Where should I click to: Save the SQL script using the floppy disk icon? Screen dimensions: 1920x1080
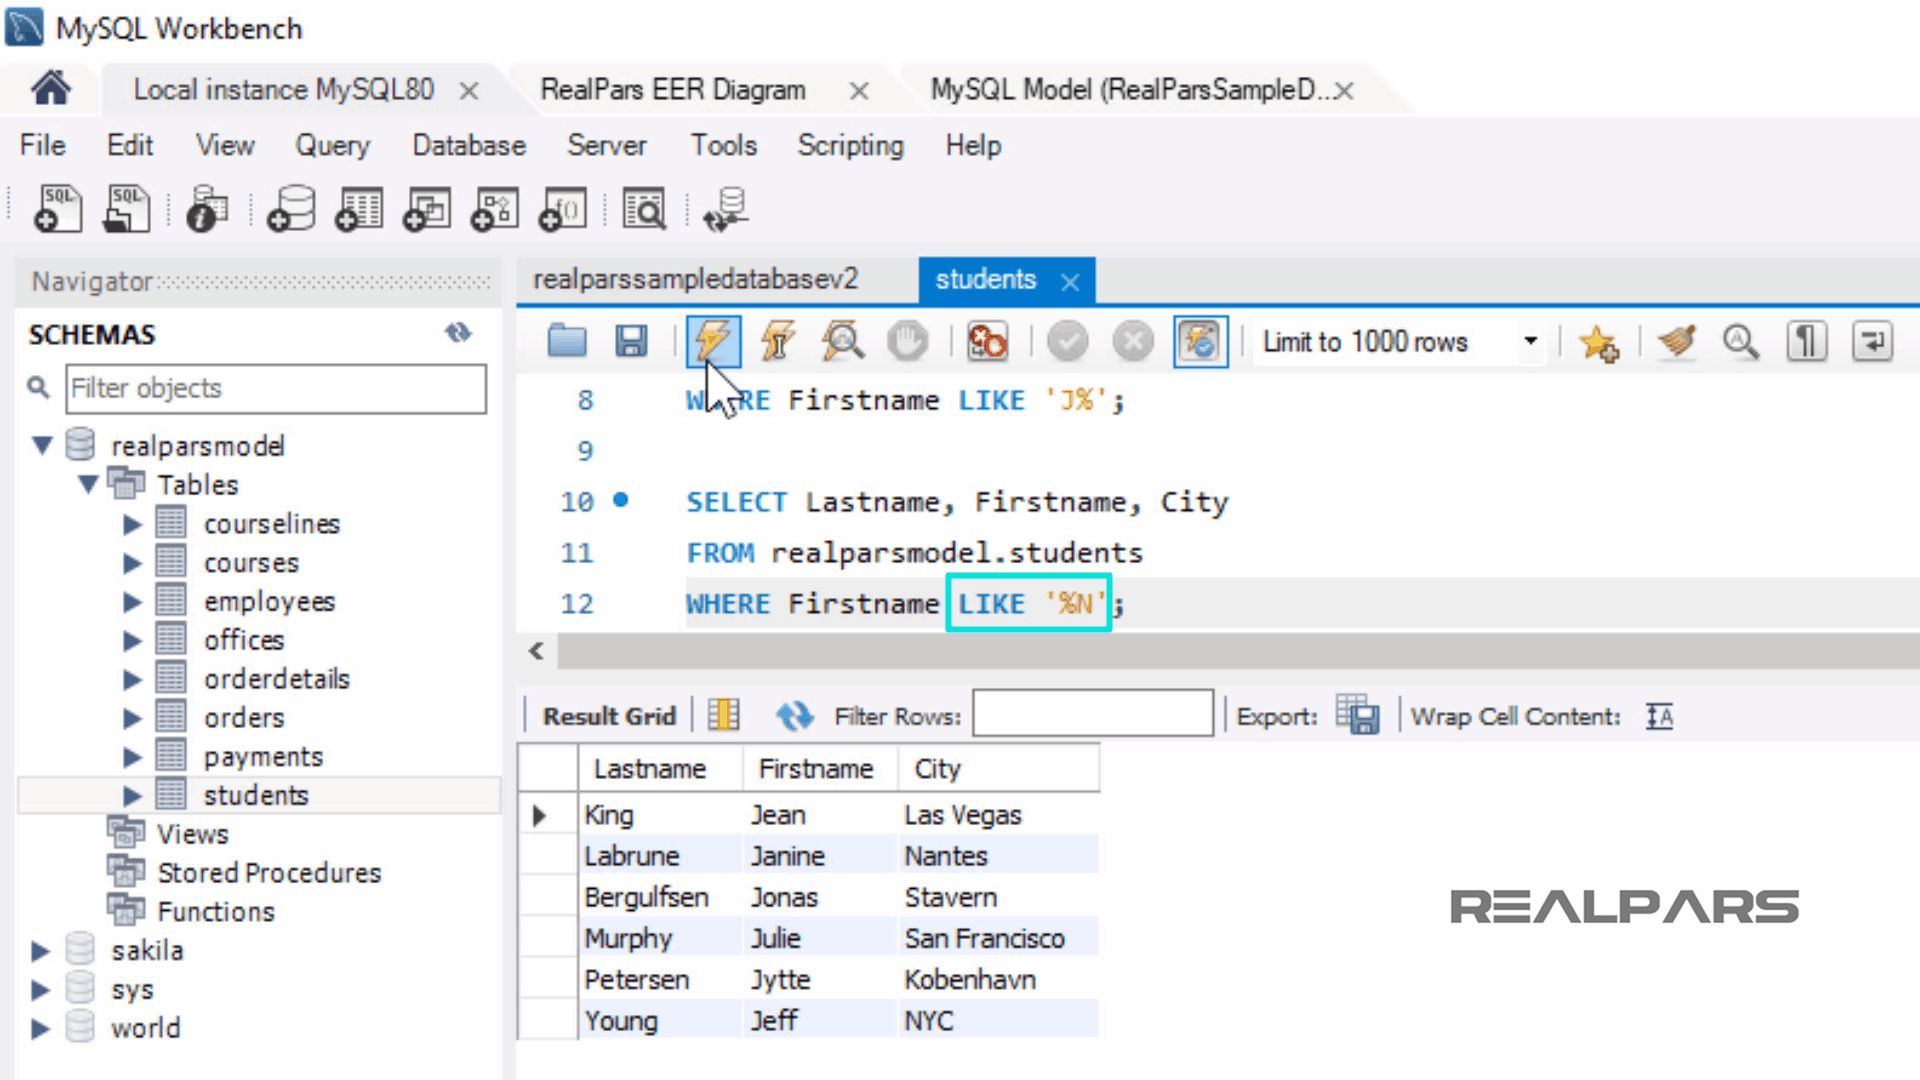[631, 342]
